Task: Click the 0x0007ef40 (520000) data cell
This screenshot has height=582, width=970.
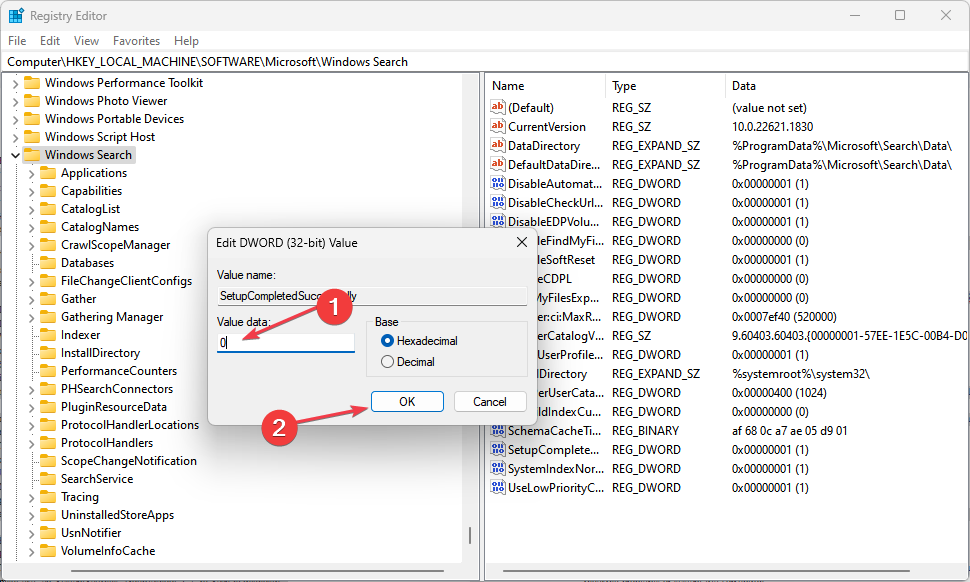Action: click(x=784, y=317)
